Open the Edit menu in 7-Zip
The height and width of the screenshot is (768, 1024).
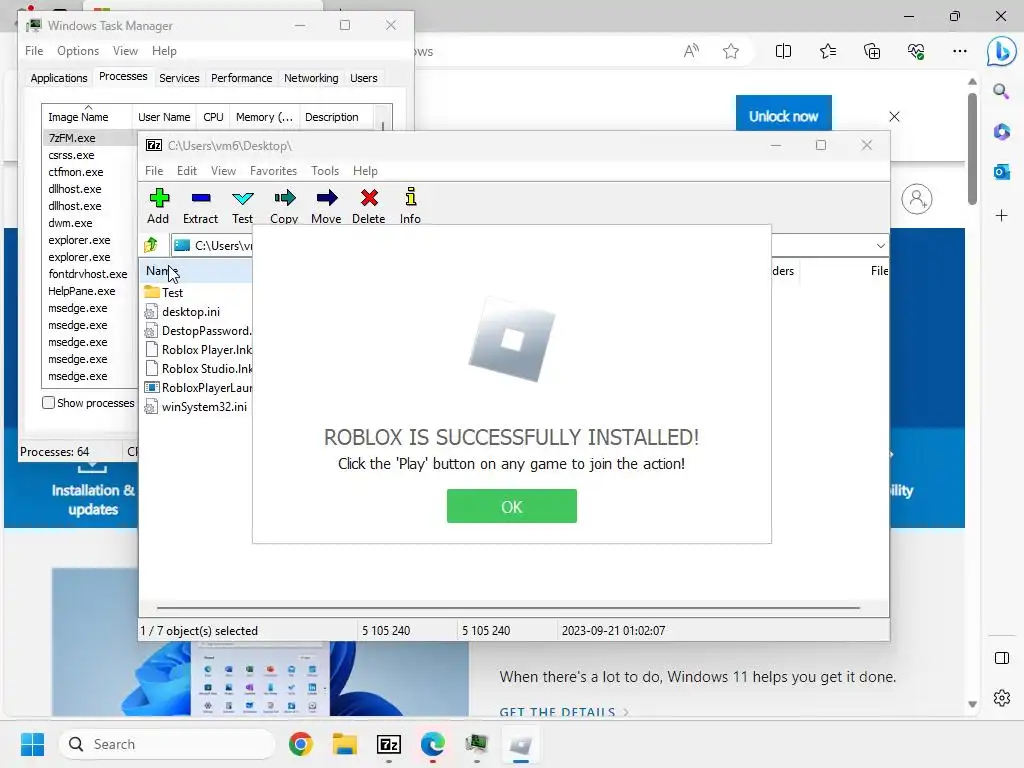pos(187,170)
